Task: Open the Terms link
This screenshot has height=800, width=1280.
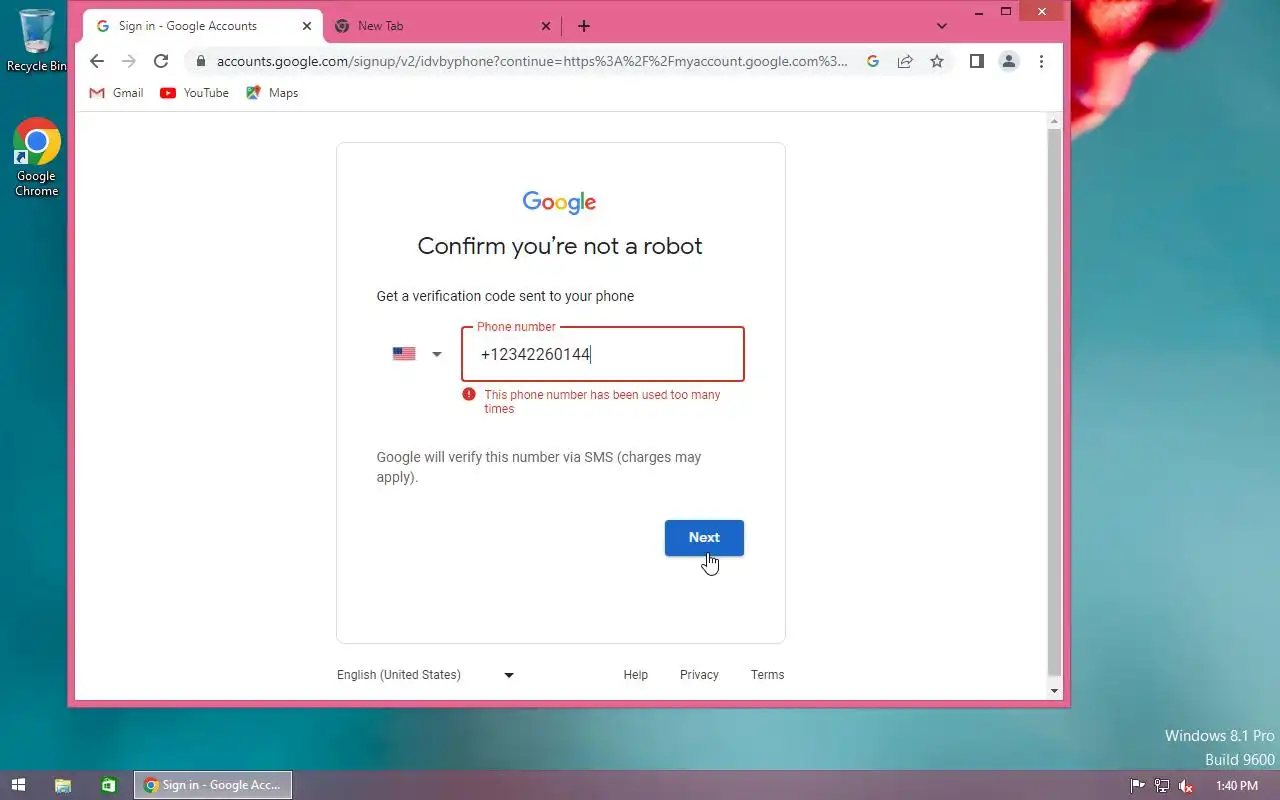Action: [767, 675]
